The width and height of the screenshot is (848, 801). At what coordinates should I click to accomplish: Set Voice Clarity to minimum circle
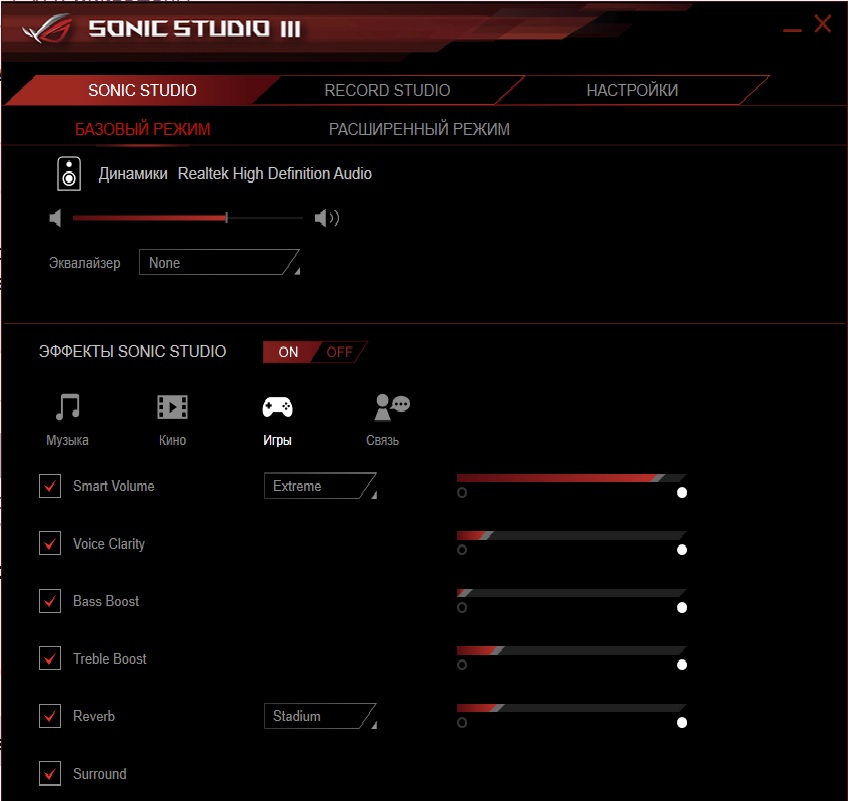point(462,550)
